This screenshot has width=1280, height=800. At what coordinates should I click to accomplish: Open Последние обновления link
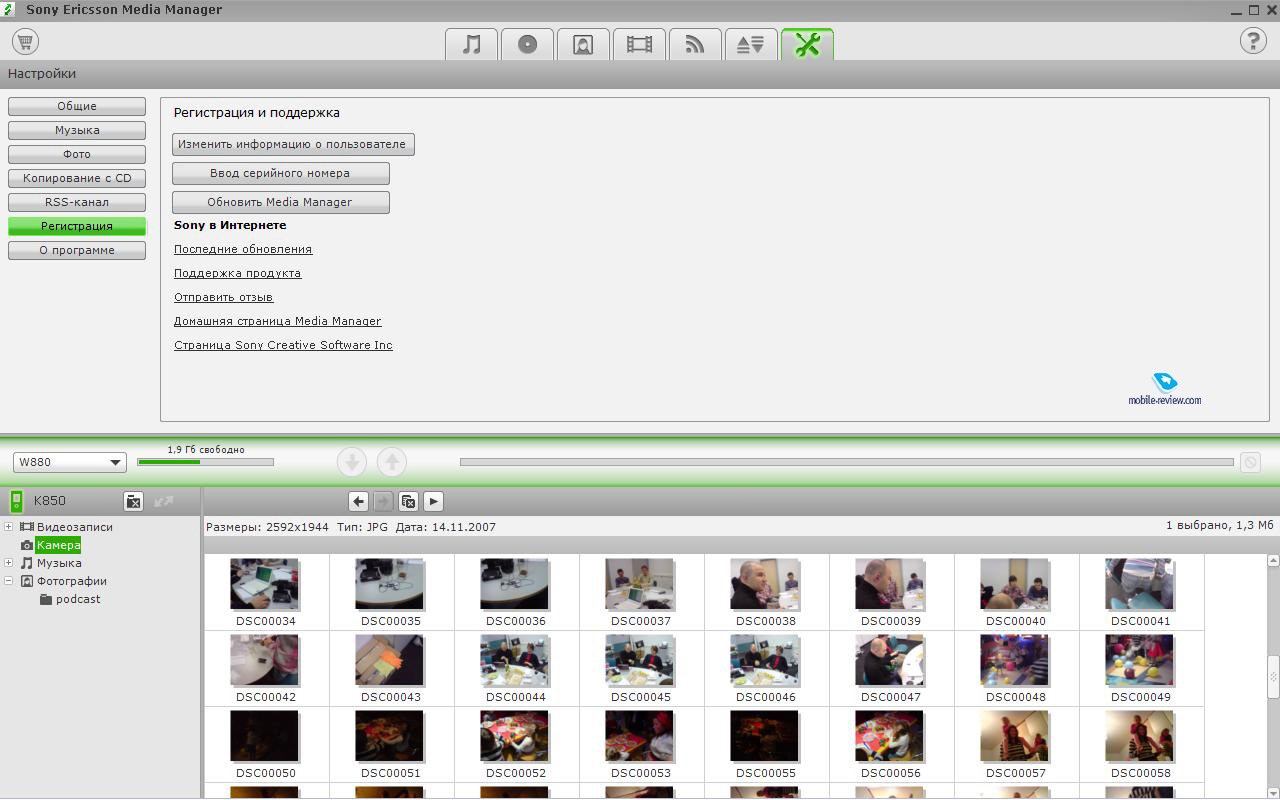click(243, 249)
